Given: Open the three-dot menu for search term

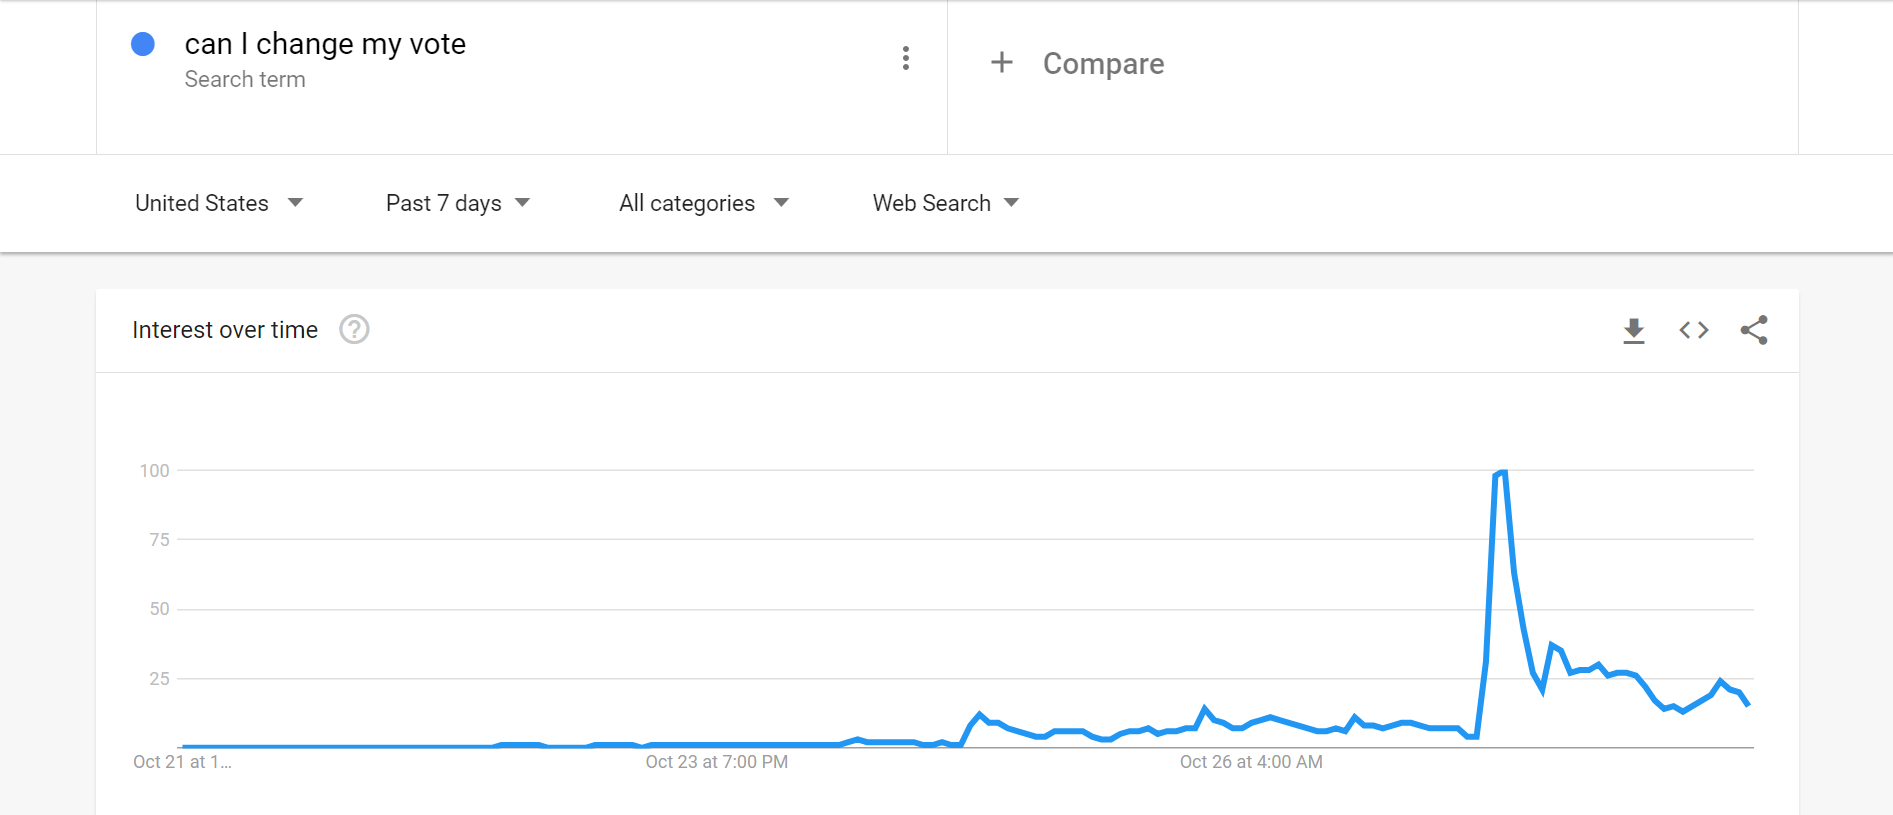Looking at the screenshot, I should [905, 58].
